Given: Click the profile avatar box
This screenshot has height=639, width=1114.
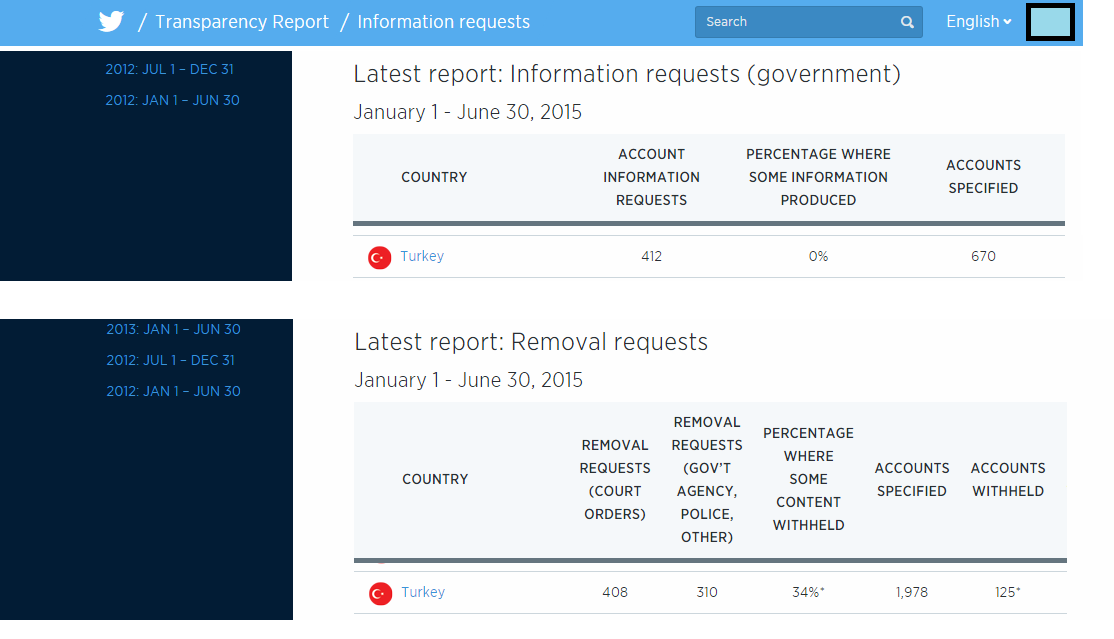Looking at the screenshot, I should (1050, 22).
